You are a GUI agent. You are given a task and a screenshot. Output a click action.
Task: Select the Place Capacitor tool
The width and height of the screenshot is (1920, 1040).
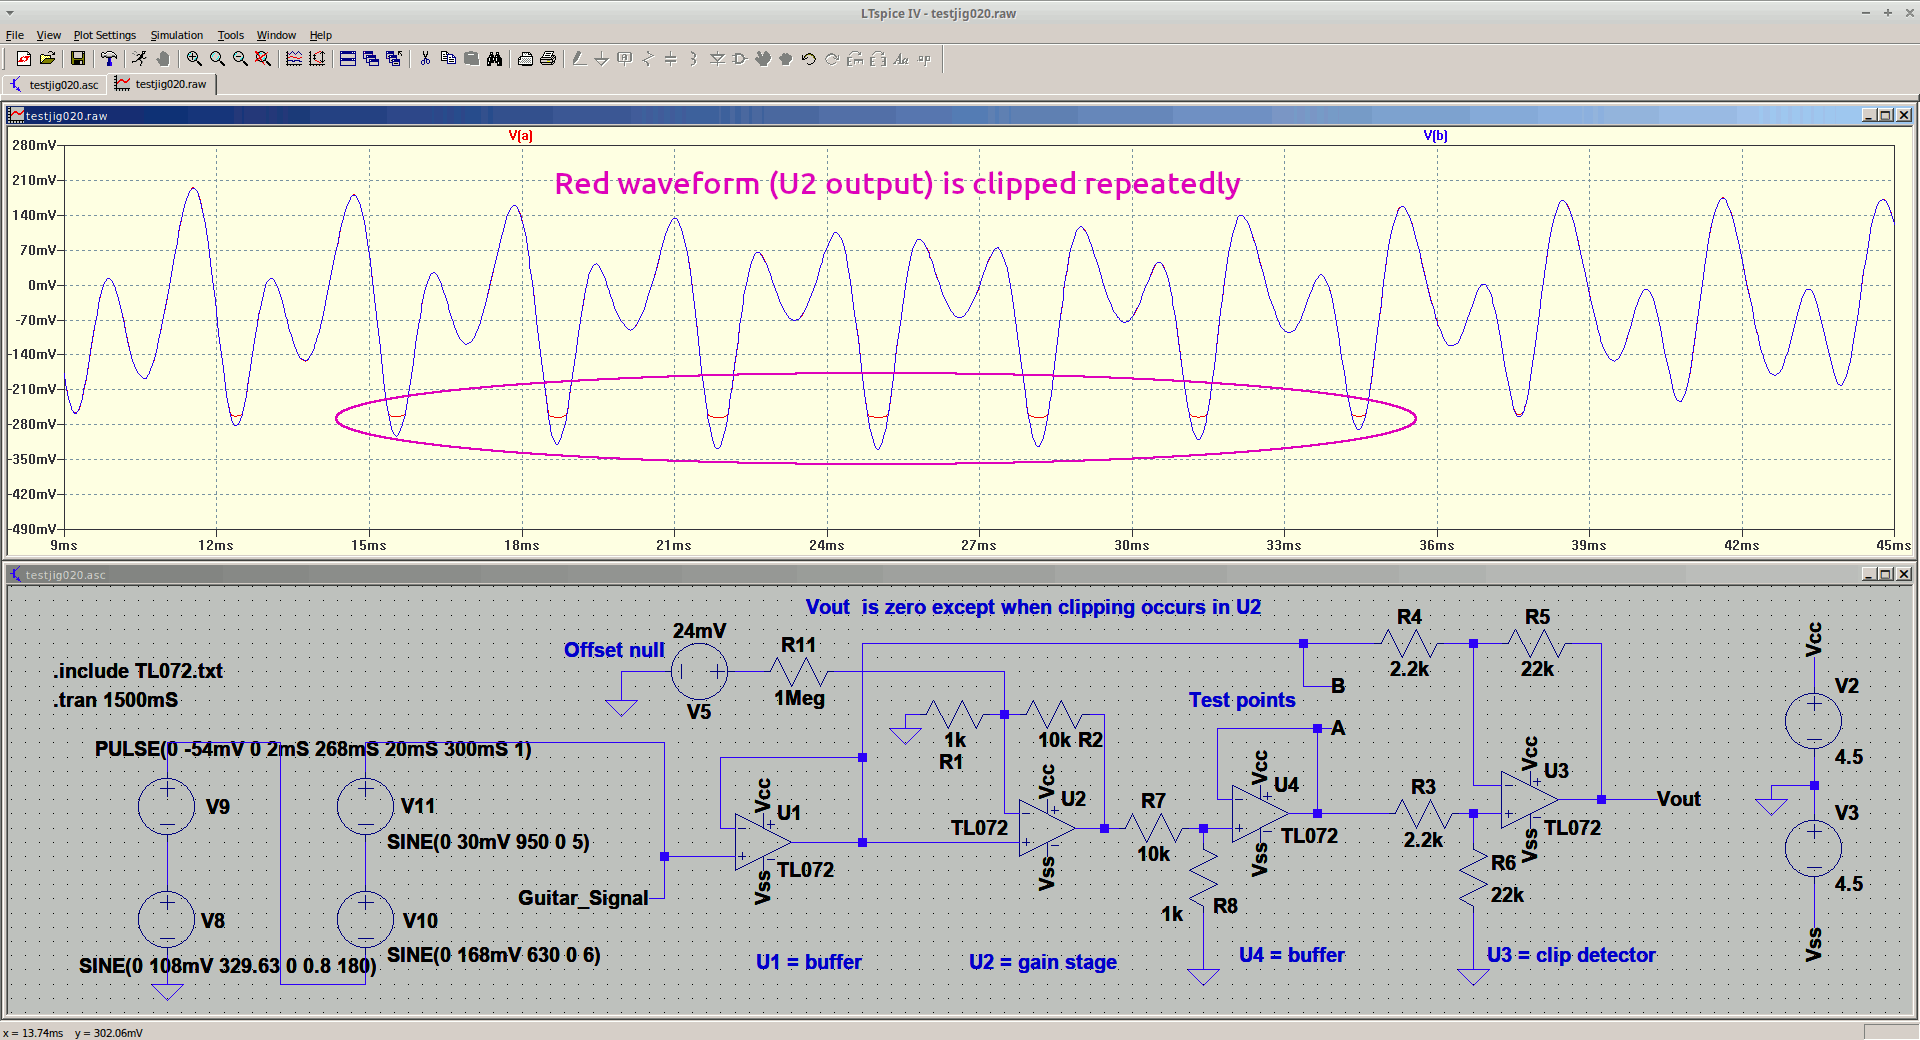(671, 59)
